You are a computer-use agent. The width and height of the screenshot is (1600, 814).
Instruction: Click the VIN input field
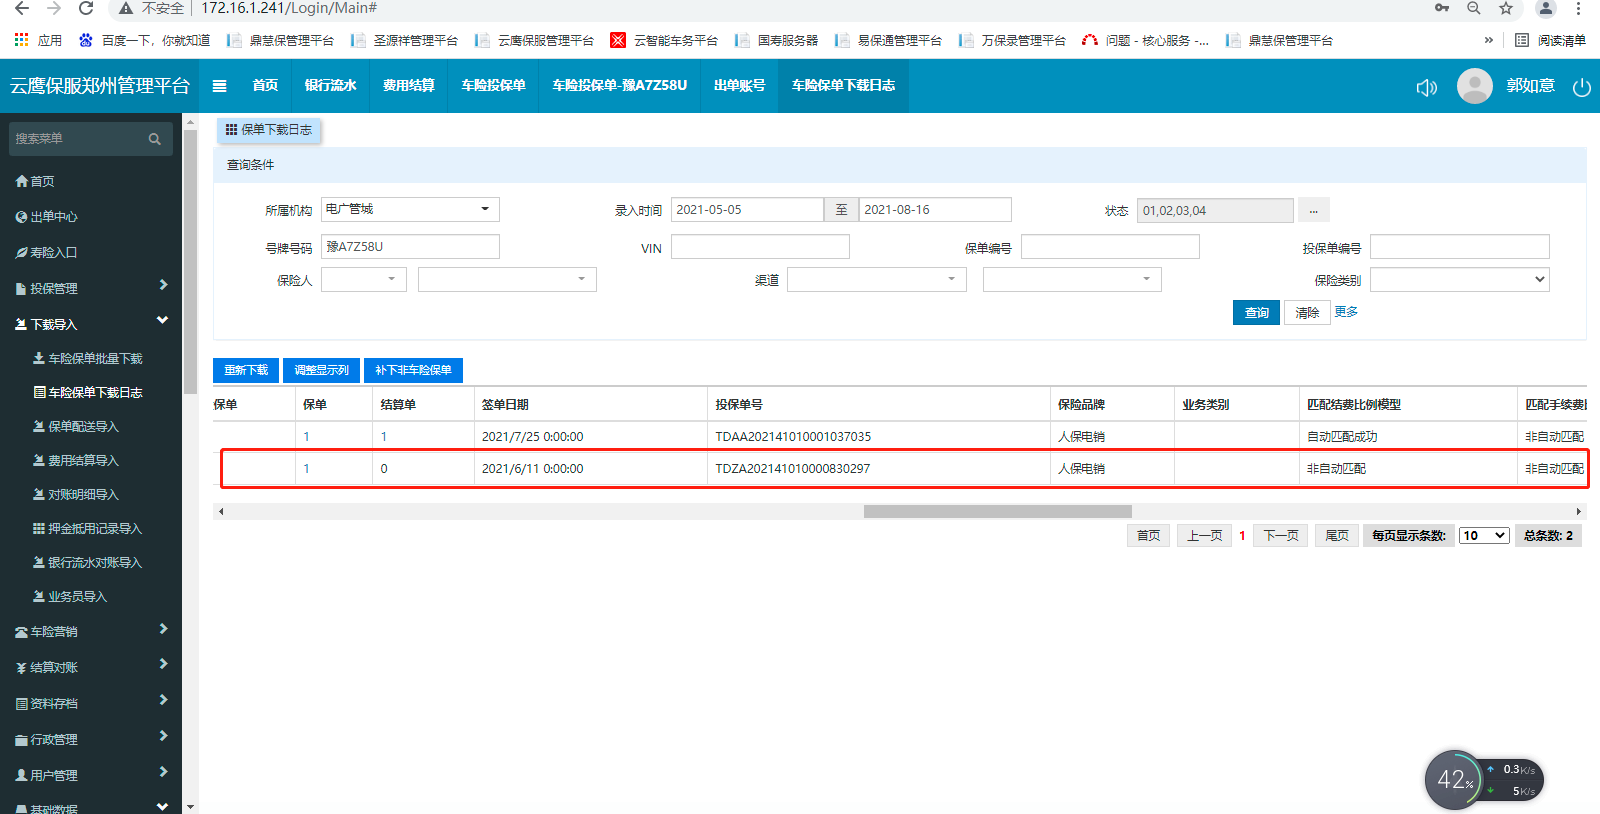tap(760, 247)
